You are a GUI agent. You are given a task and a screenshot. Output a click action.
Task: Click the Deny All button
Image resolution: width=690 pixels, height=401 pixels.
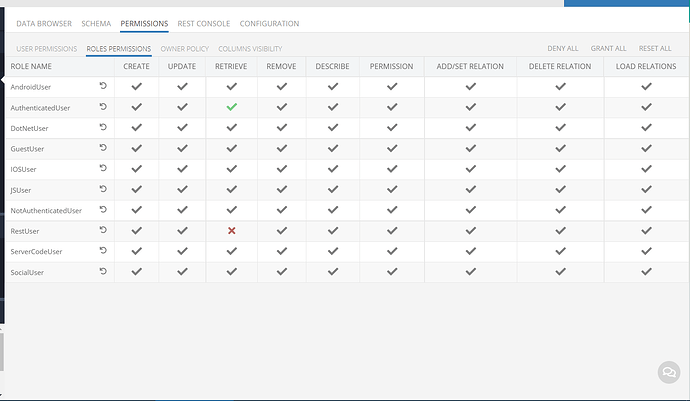click(x=563, y=48)
